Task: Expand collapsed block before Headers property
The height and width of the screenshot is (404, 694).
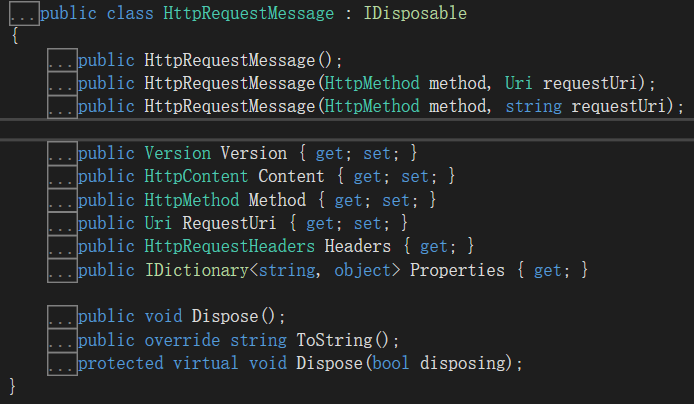Action: [x=62, y=246]
